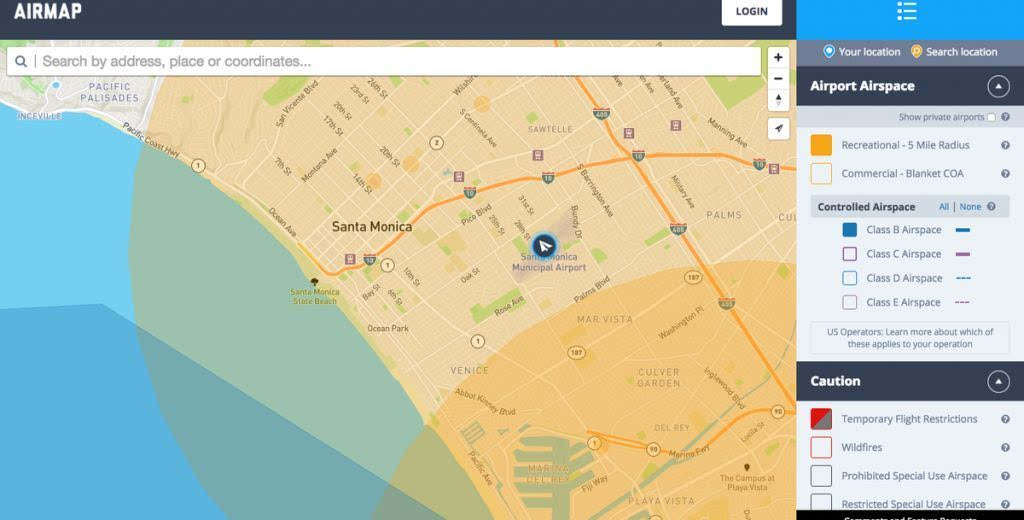Toggle Class B Airspace checkbox
Screen dimensions: 1024x520
[849, 230]
